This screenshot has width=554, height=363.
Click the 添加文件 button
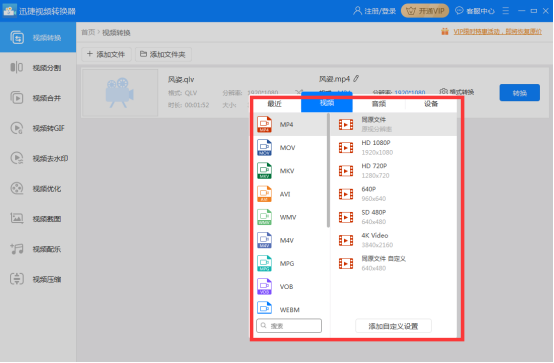[106, 54]
